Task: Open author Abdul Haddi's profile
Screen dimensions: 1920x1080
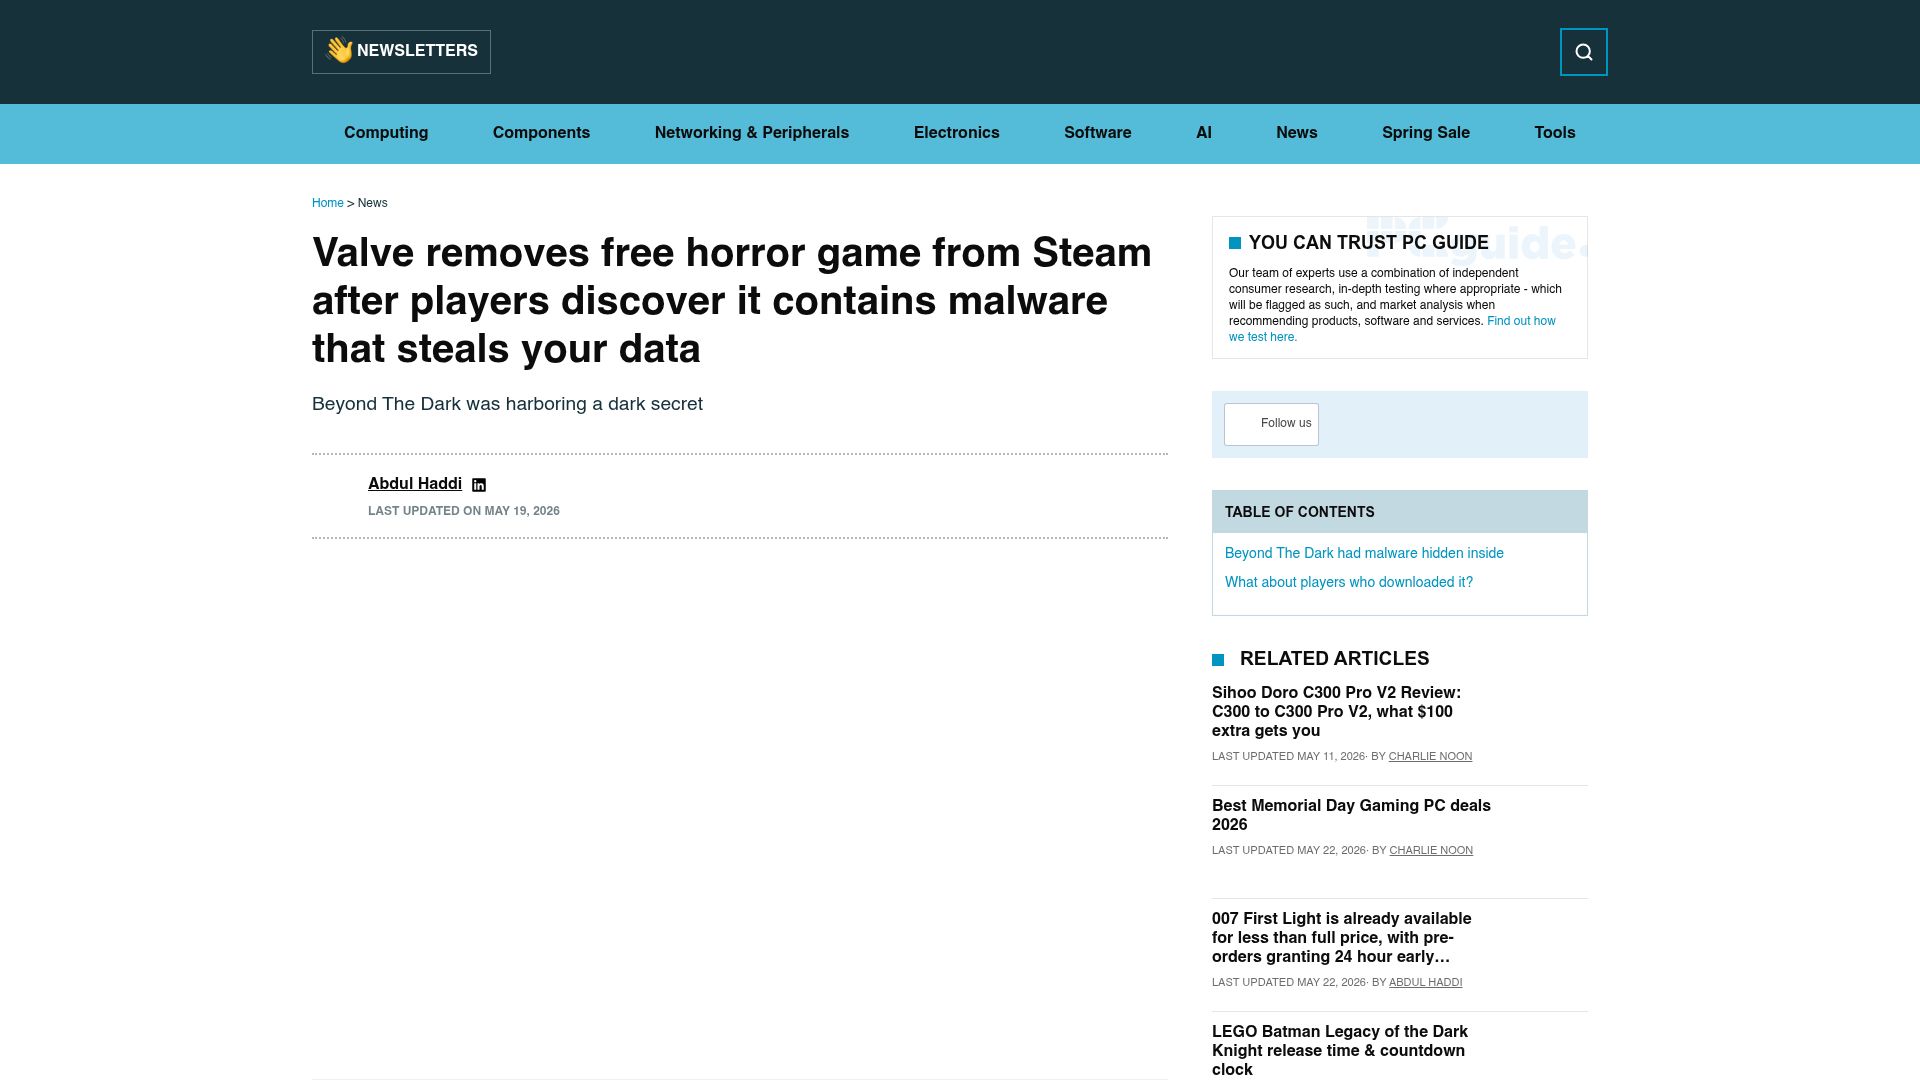Action: pos(415,484)
